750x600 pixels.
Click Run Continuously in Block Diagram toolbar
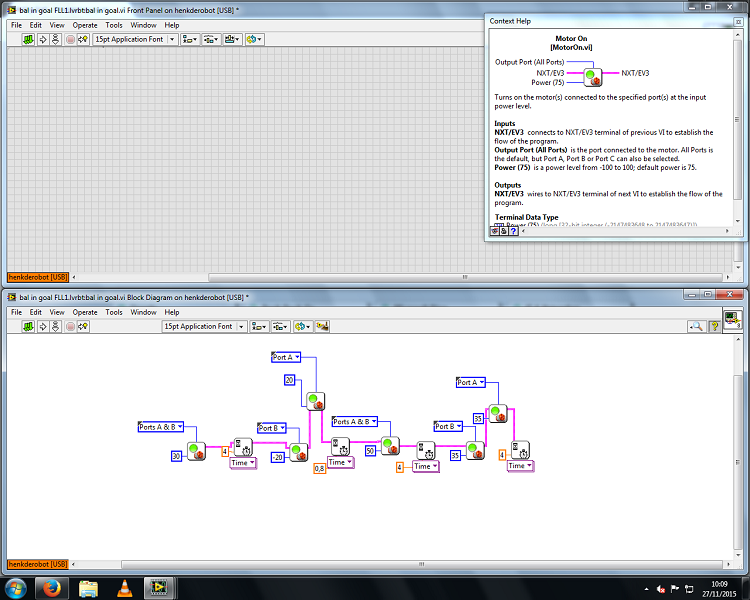tap(55, 326)
